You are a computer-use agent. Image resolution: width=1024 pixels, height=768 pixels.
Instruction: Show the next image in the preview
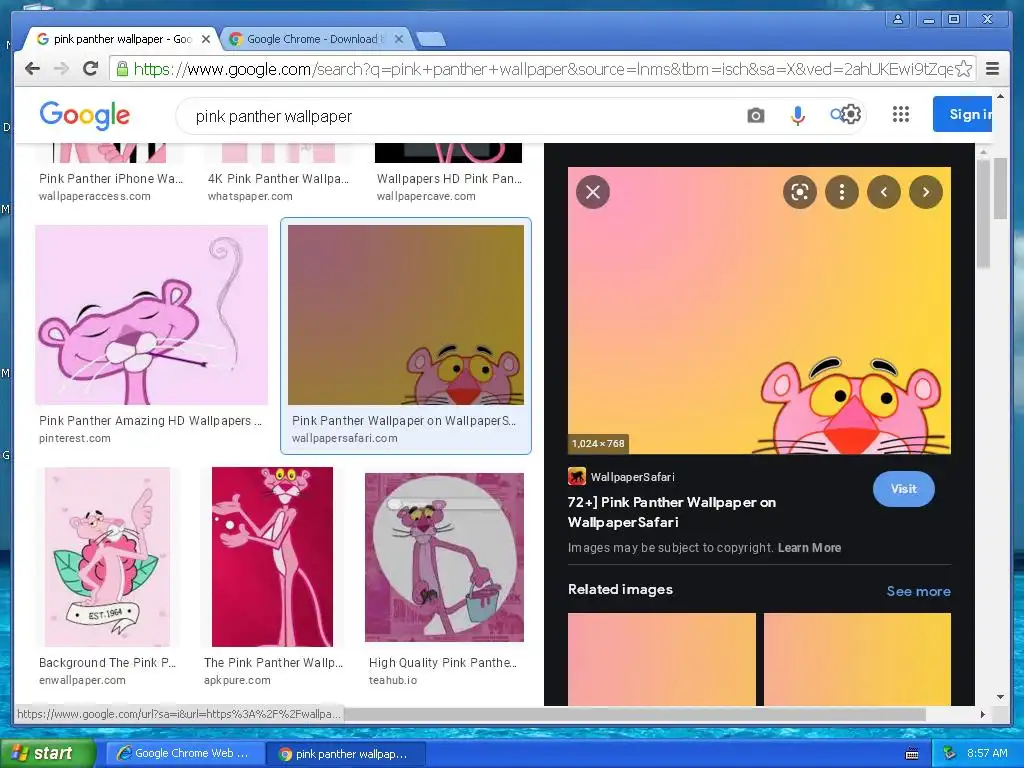(x=925, y=192)
